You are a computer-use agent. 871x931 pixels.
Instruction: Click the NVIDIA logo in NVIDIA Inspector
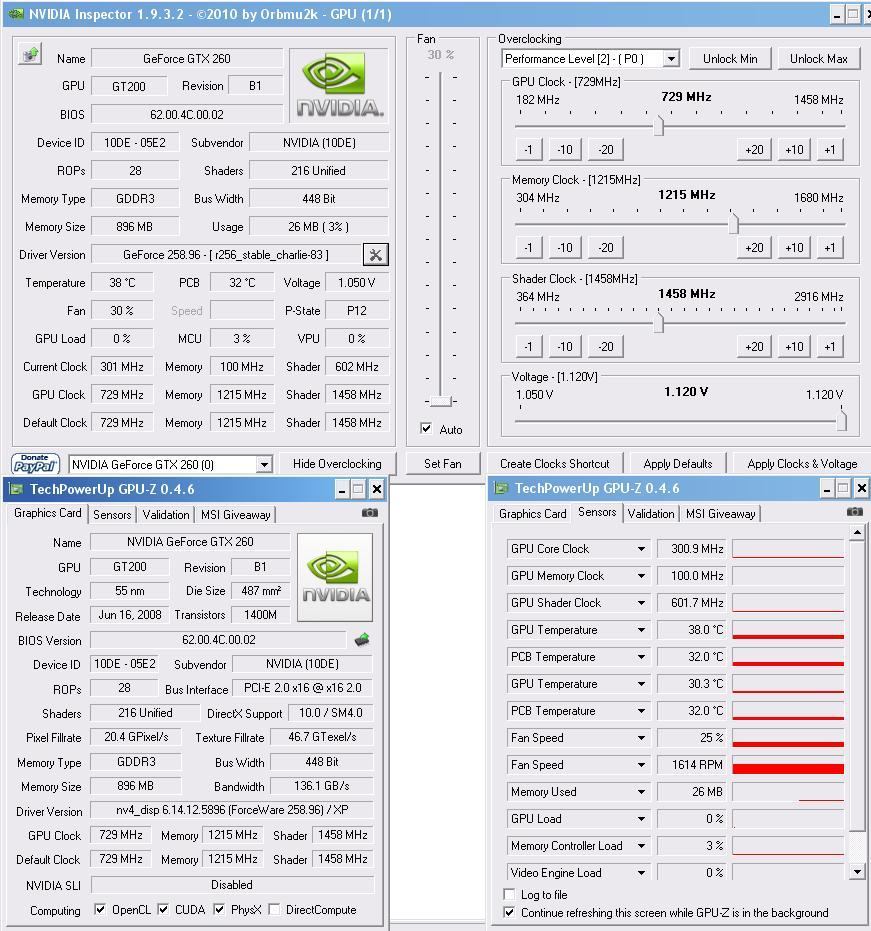pos(340,86)
